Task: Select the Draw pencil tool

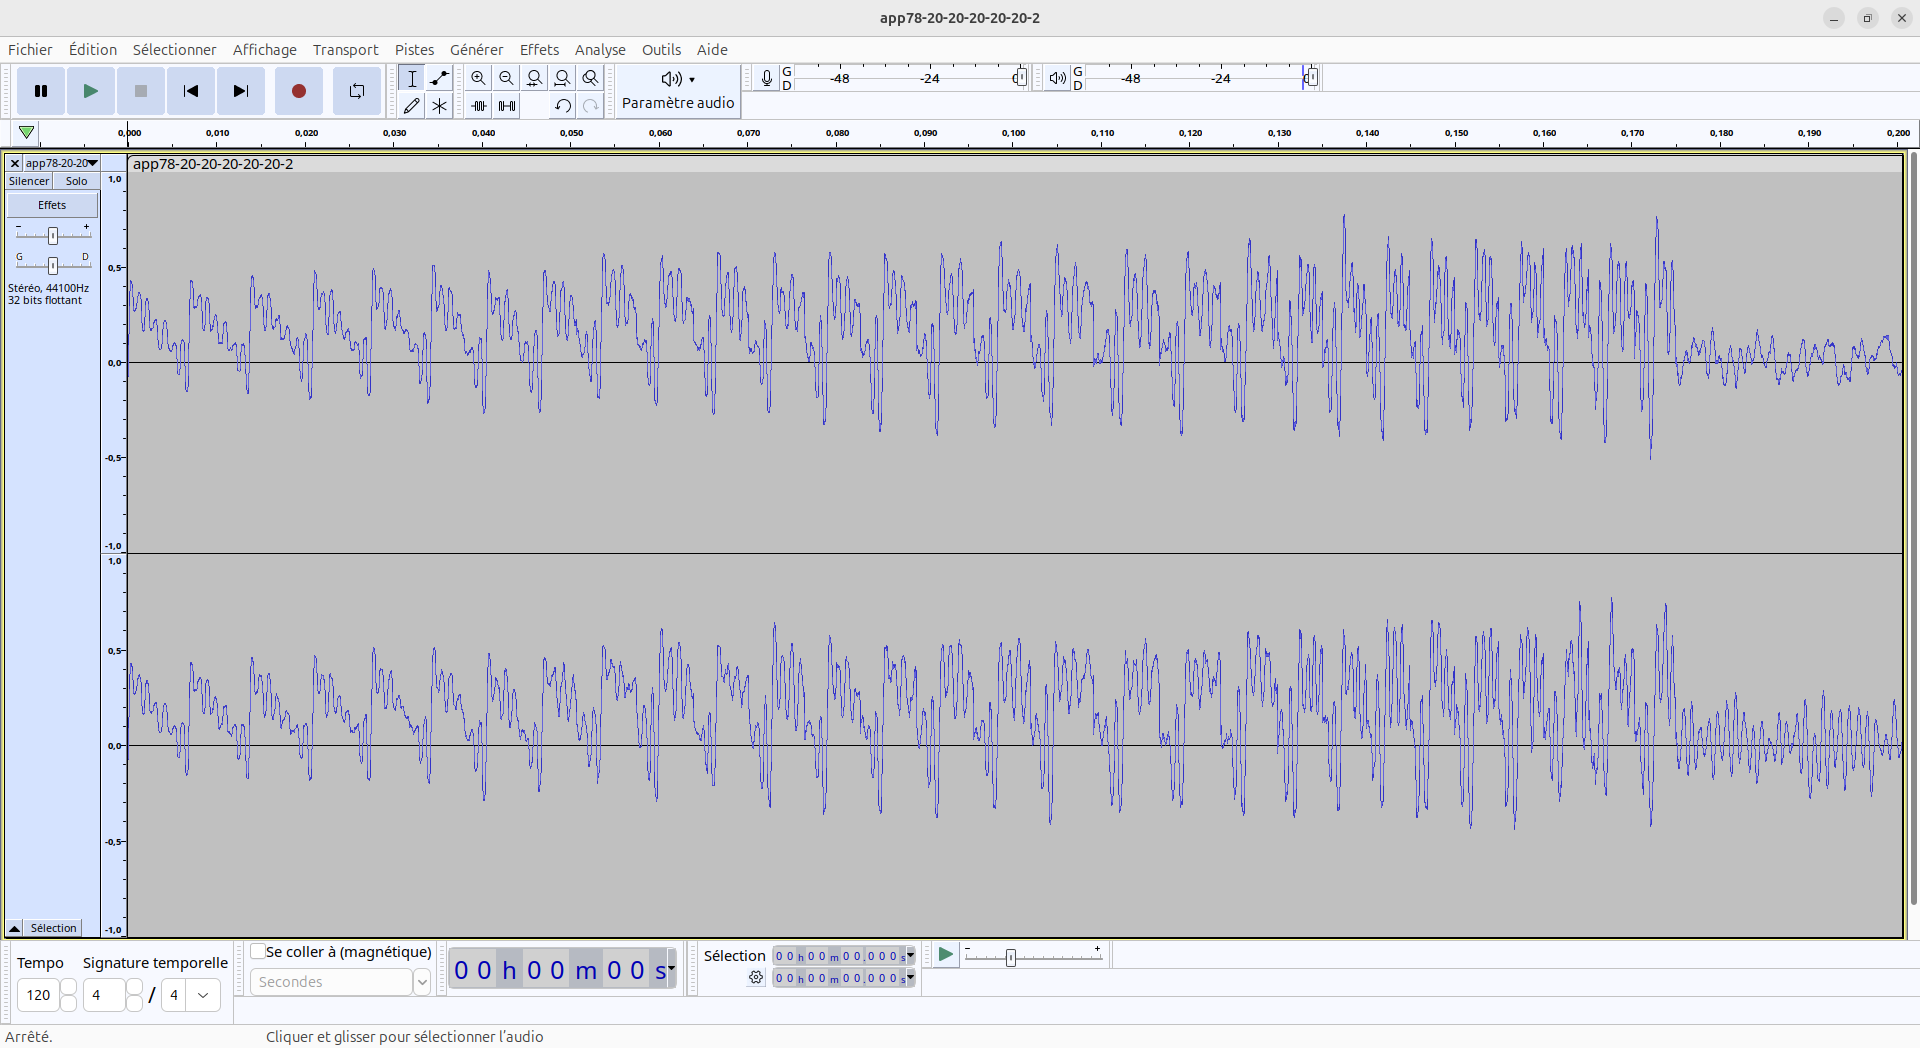Action: coord(411,106)
